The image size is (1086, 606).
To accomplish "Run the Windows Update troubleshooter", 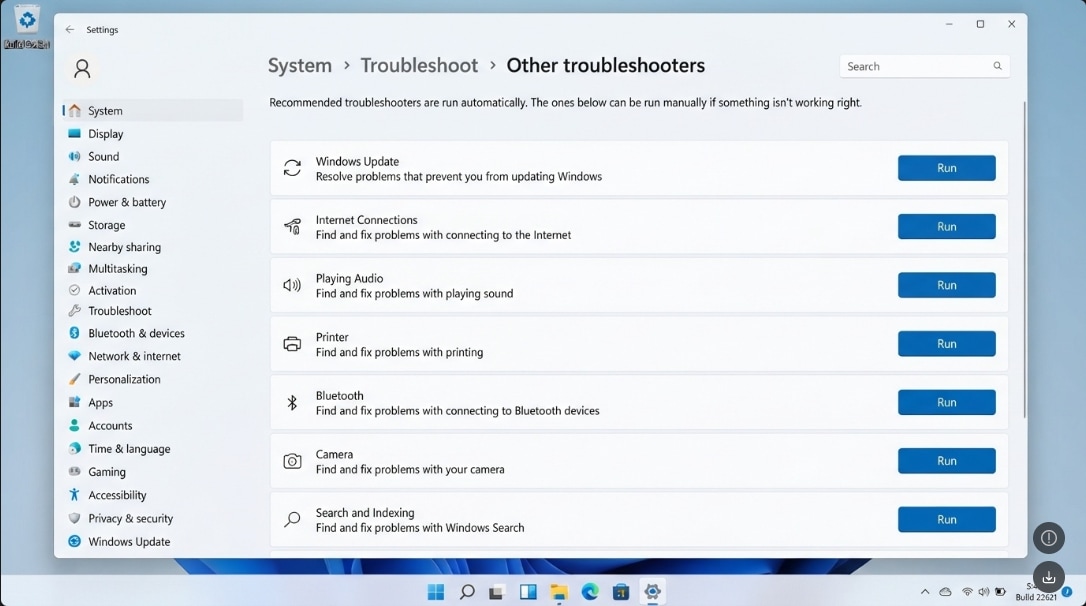I will coord(947,168).
